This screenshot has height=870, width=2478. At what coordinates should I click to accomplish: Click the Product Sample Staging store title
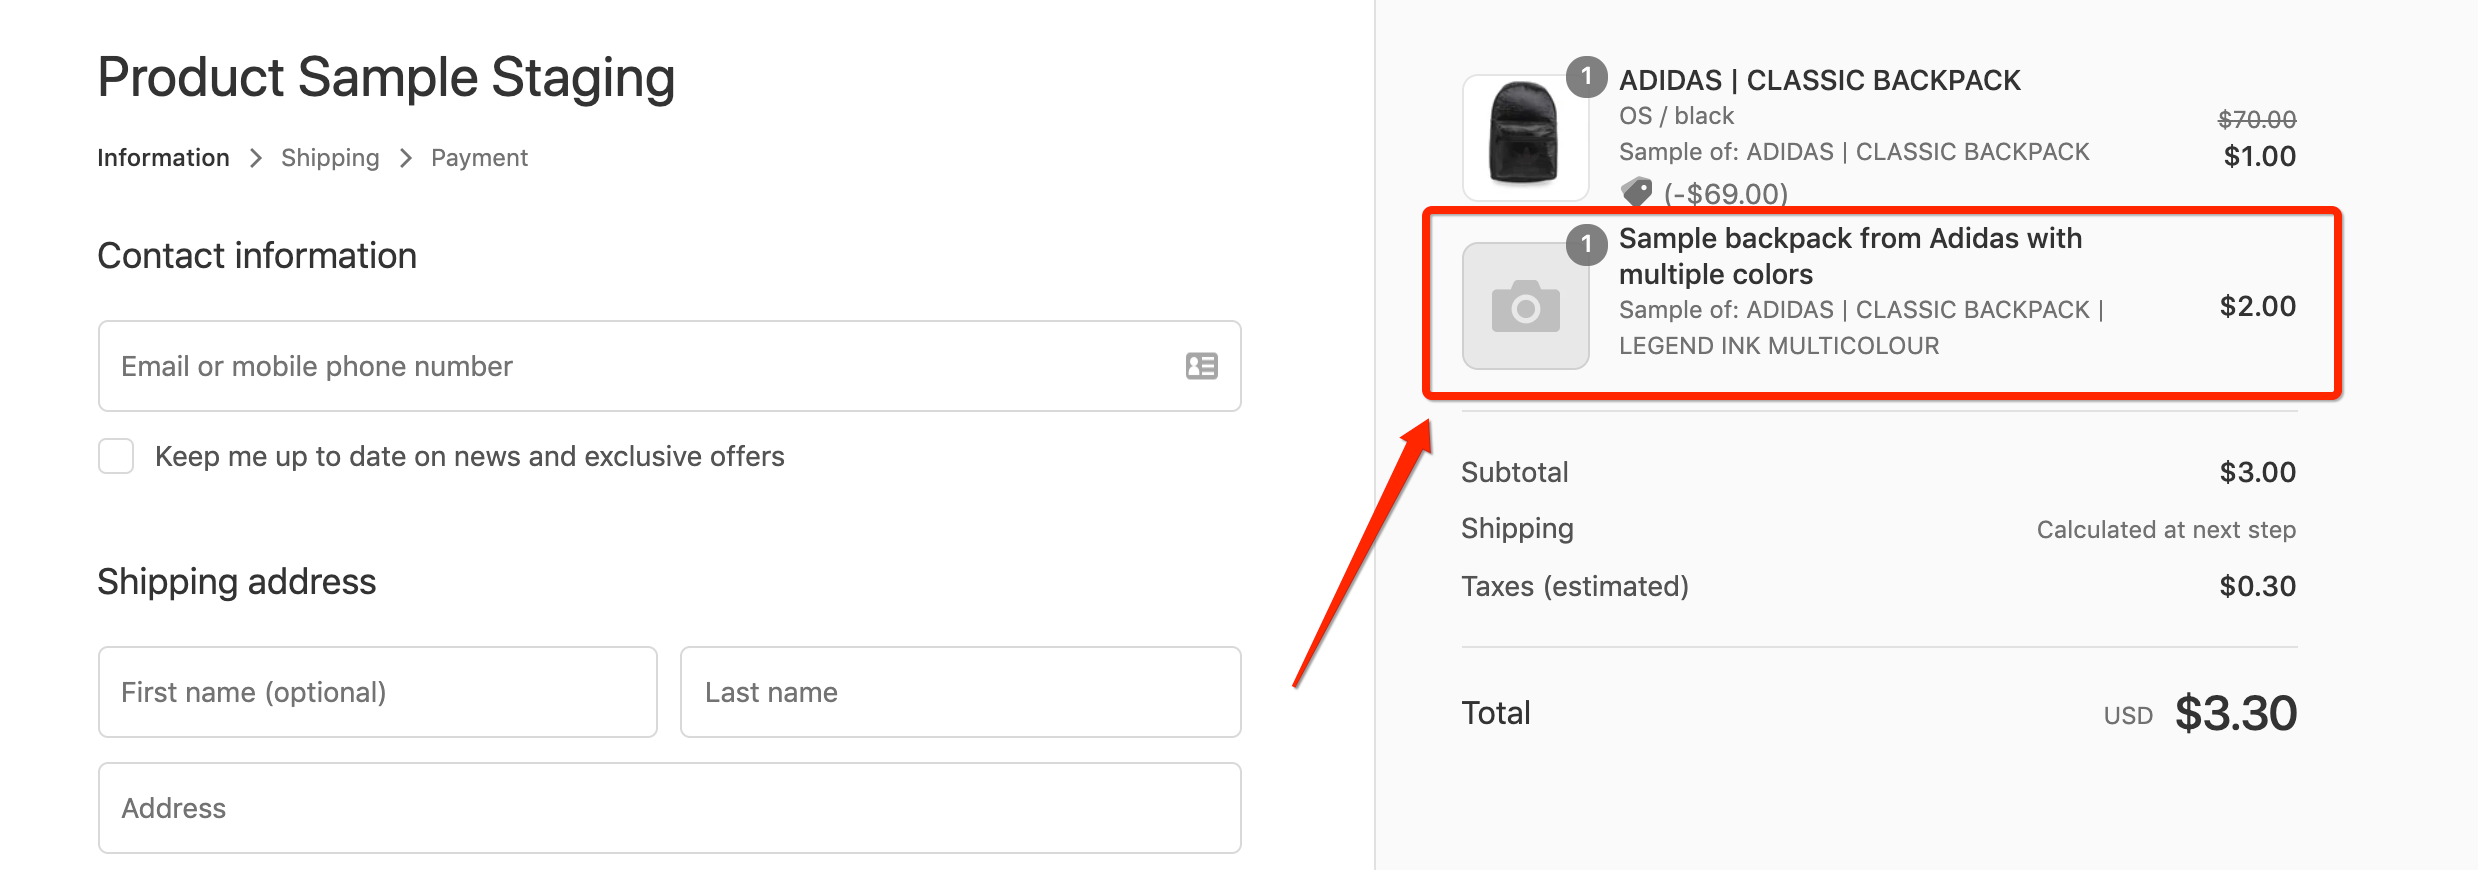(386, 78)
